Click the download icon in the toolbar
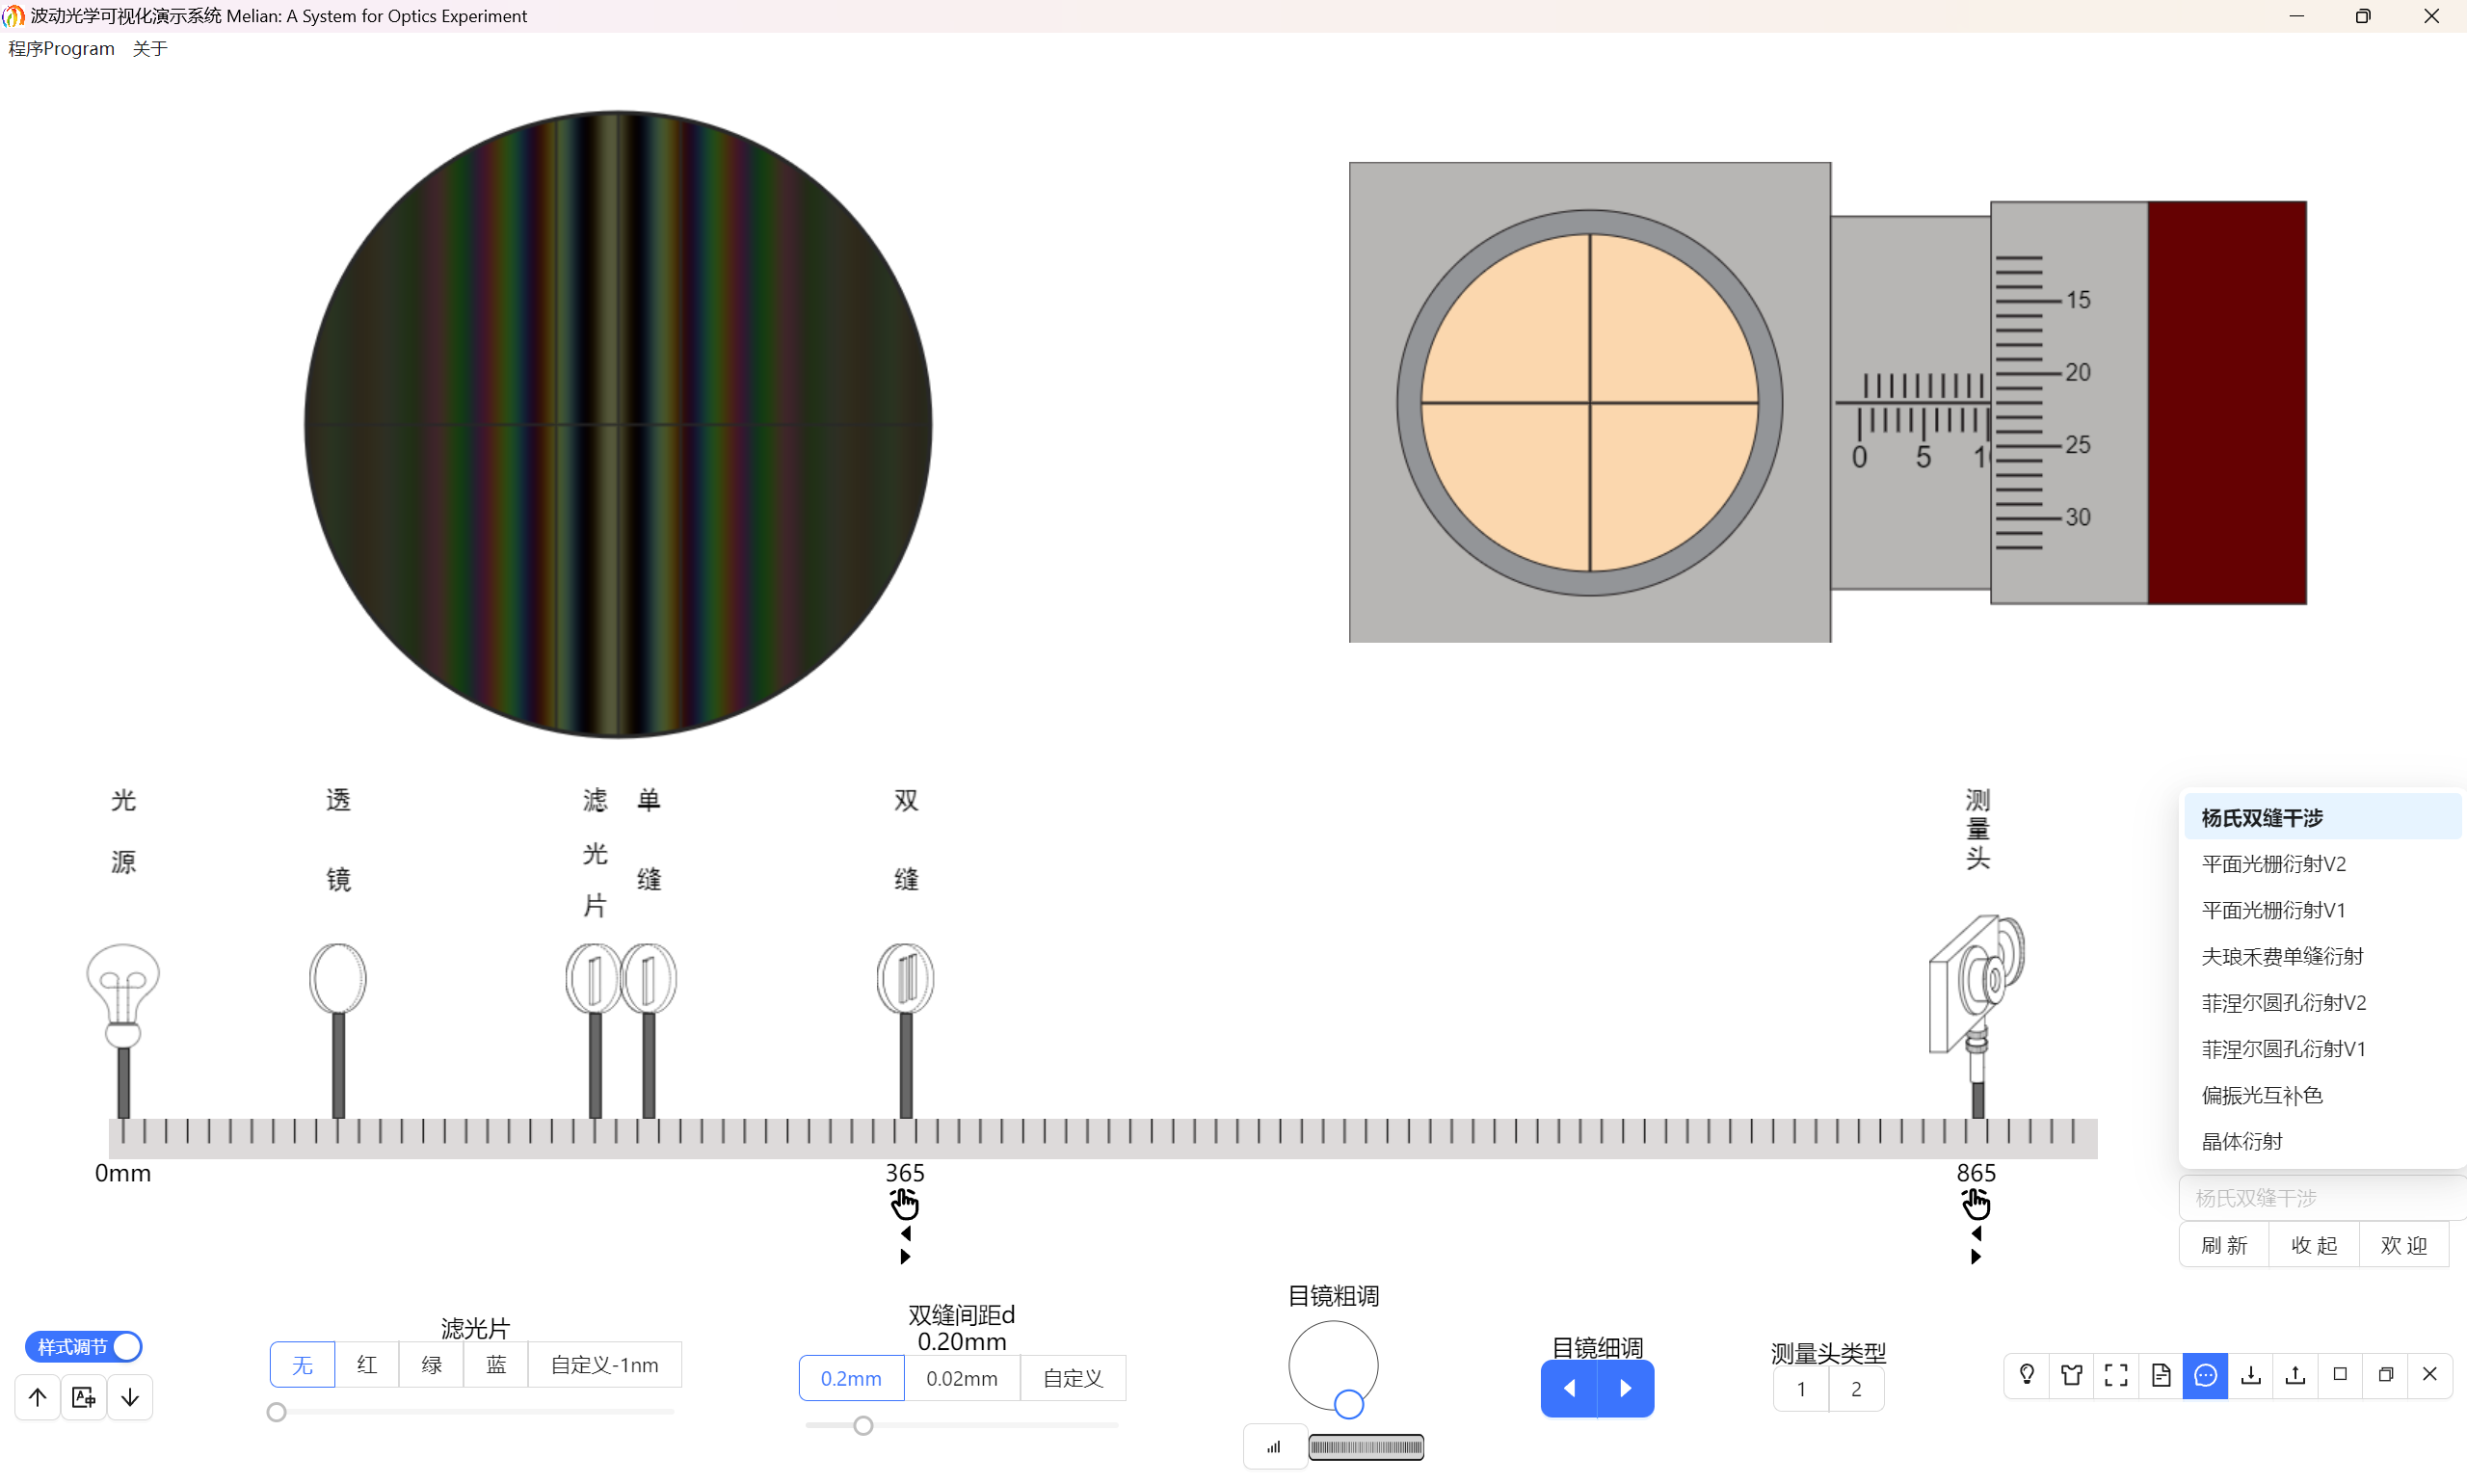2467x1484 pixels. click(2250, 1374)
